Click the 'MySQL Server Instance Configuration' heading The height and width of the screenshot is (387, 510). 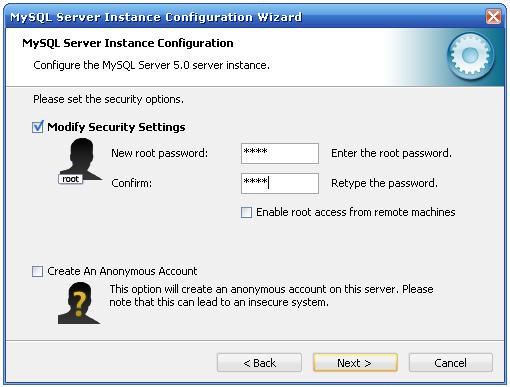tap(128, 43)
